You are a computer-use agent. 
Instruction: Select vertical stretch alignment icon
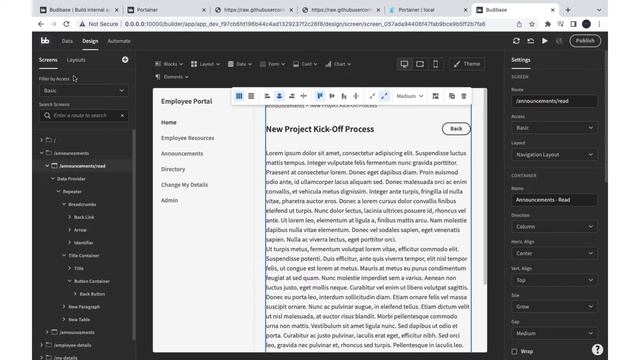click(356, 96)
